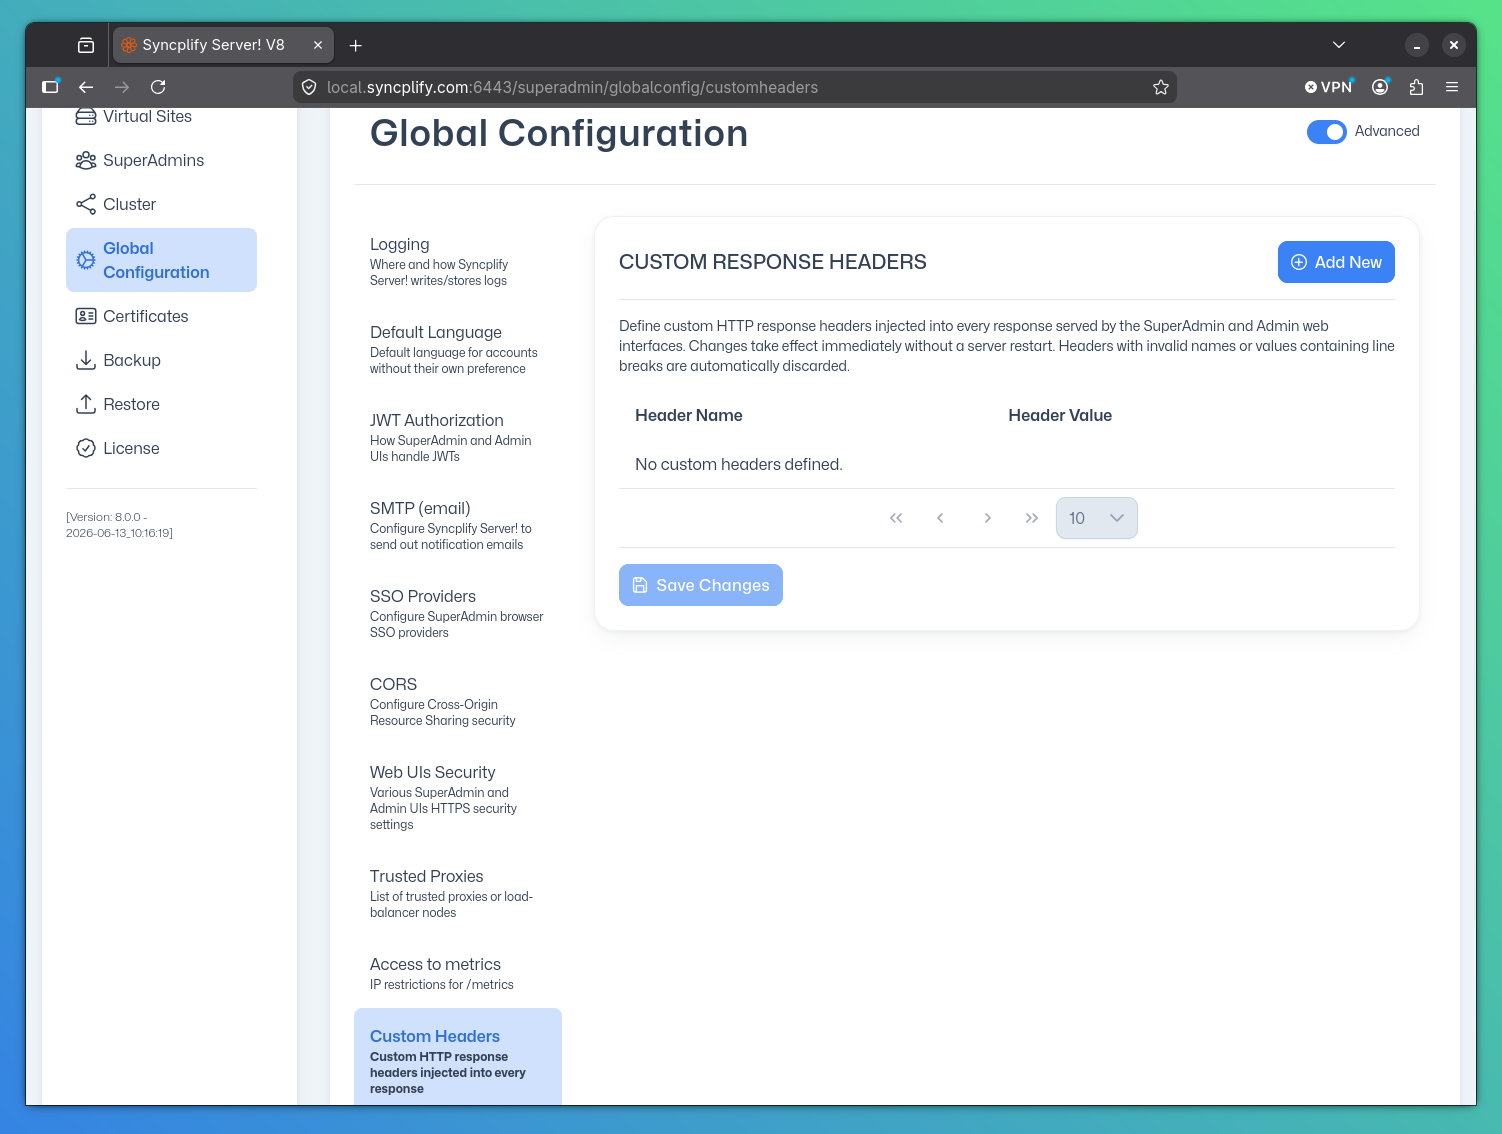
Task: Expand the tab list chevron in titlebar
Action: (x=1339, y=45)
